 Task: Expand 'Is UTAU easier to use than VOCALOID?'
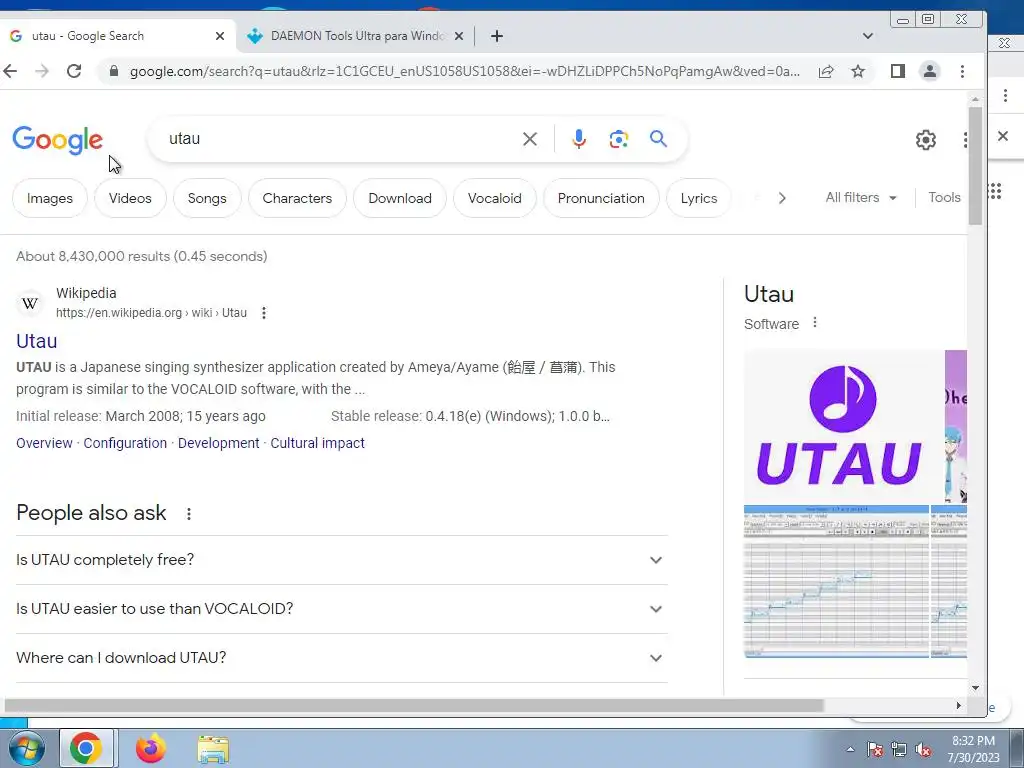(342, 609)
